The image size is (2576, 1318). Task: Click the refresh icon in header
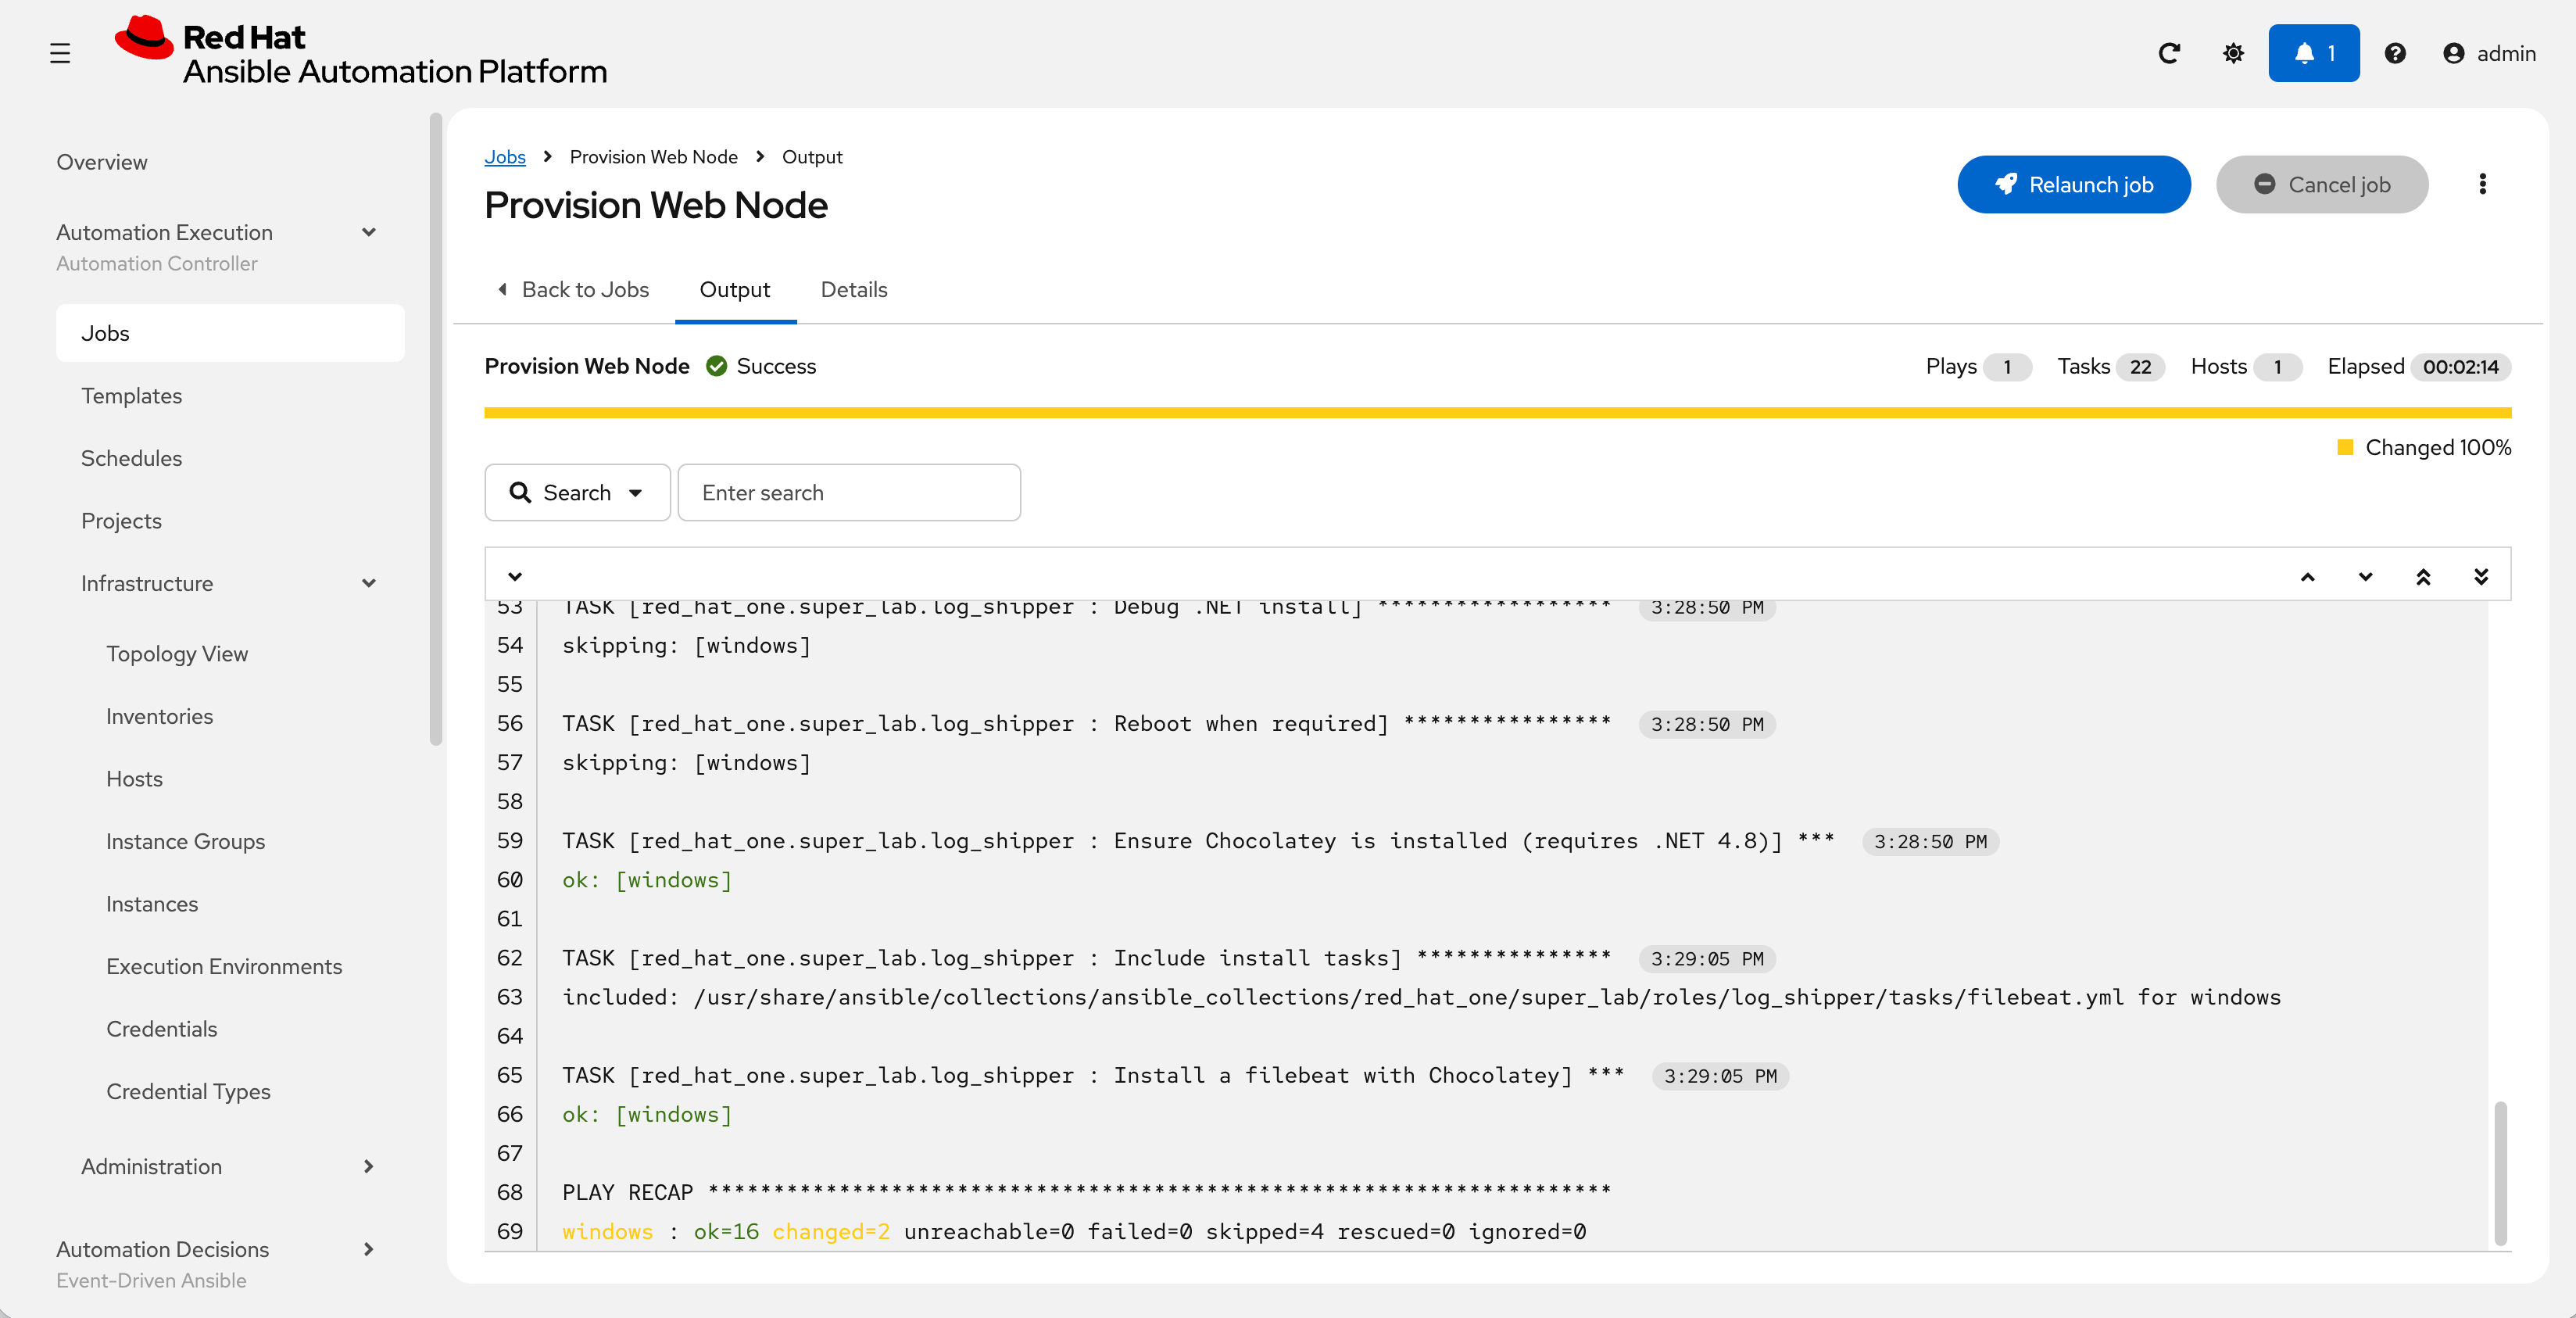point(2168,54)
